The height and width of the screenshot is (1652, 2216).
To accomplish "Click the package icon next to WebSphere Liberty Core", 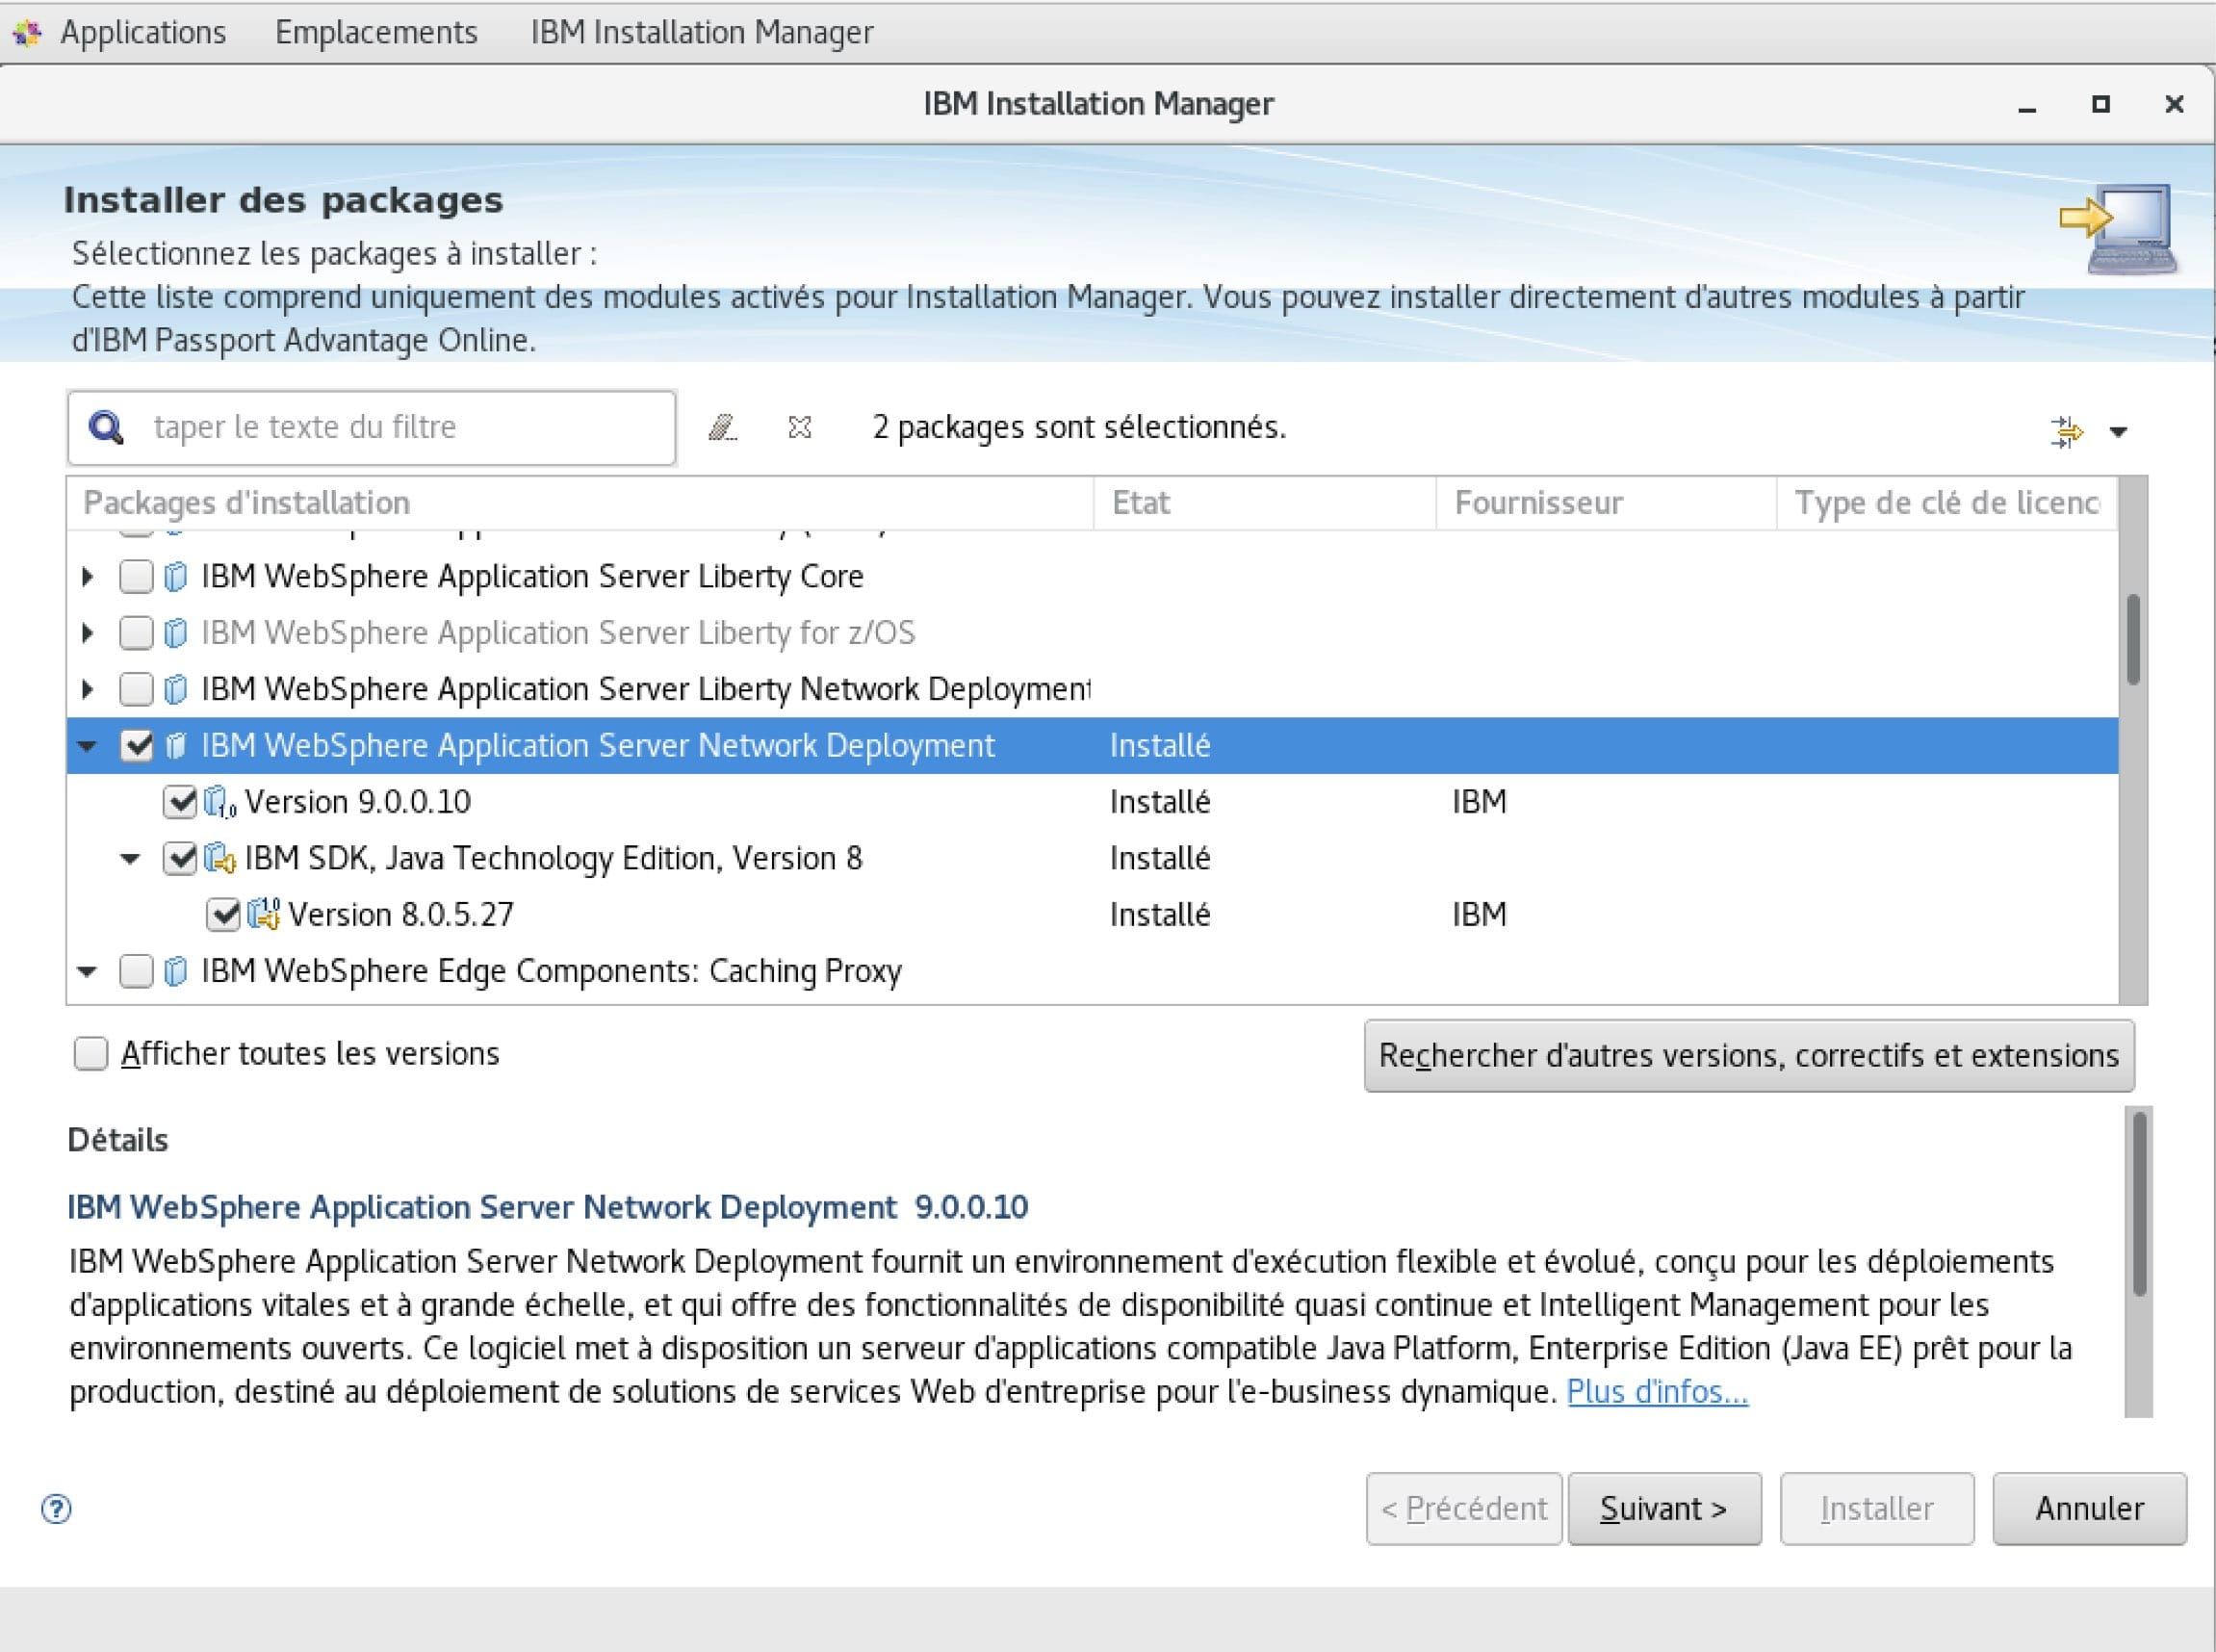I will [x=176, y=576].
